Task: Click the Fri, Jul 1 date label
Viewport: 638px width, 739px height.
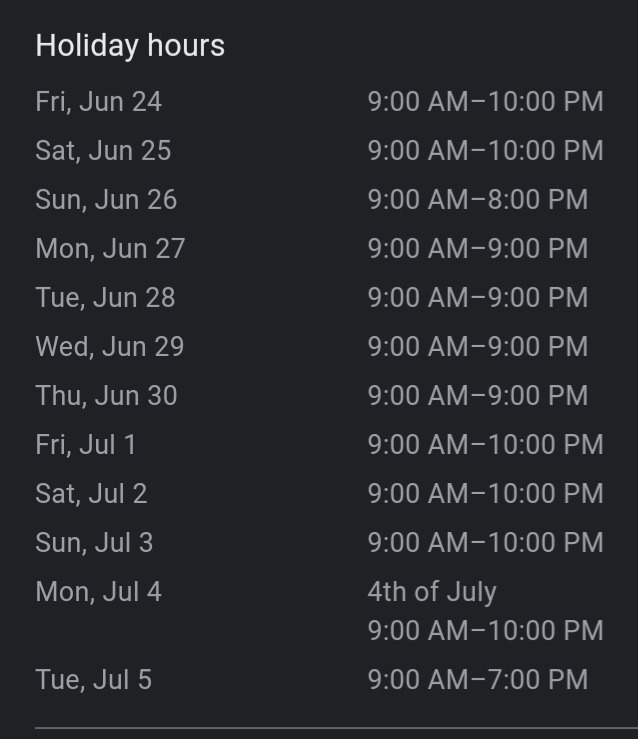Action: click(x=86, y=445)
